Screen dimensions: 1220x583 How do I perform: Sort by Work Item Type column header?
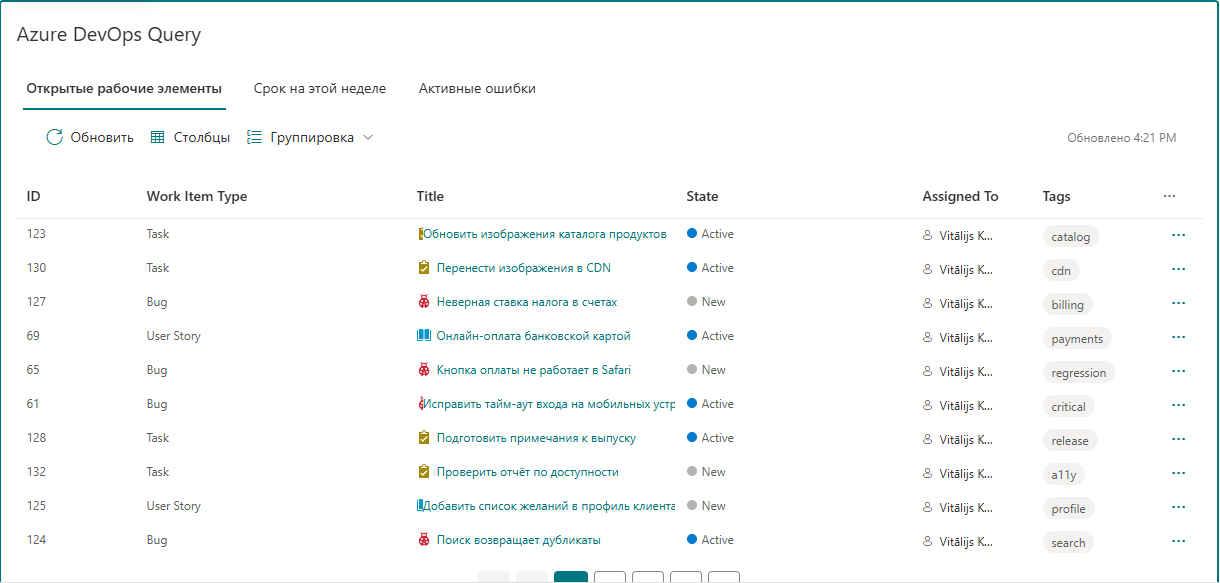click(x=197, y=196)
